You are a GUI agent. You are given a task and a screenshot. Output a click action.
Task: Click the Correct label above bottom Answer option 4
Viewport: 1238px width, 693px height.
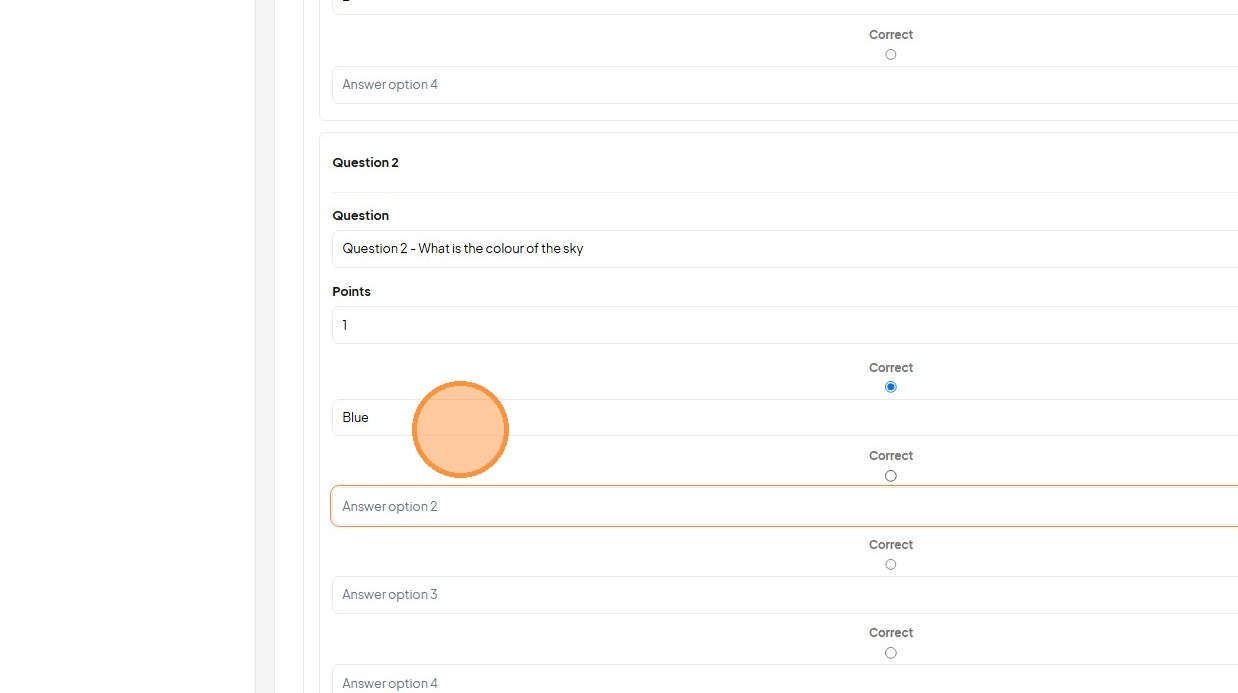click(891, 632)
